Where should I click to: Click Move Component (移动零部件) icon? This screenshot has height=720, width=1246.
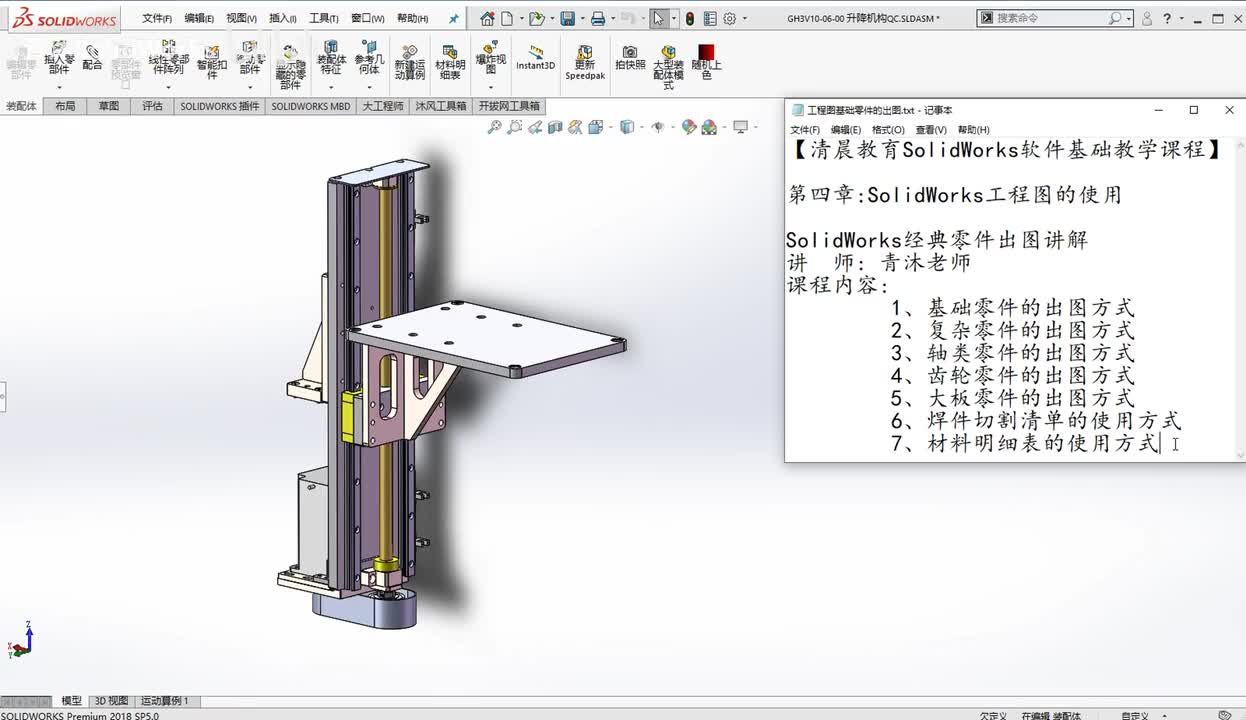click(x=249, y=56)
